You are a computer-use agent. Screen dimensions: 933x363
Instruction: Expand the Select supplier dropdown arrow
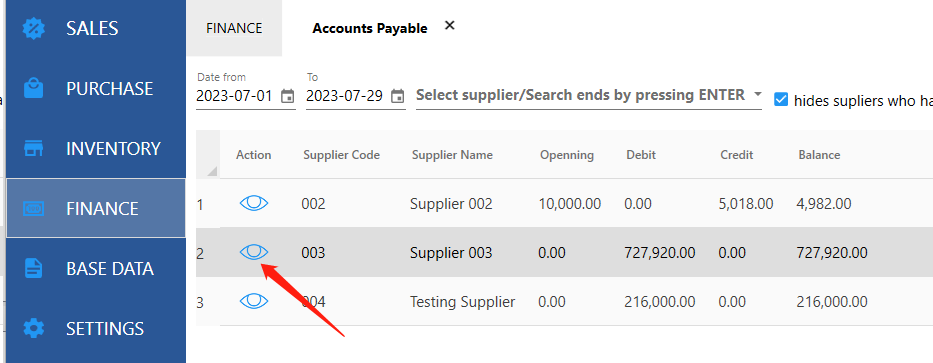757,94
